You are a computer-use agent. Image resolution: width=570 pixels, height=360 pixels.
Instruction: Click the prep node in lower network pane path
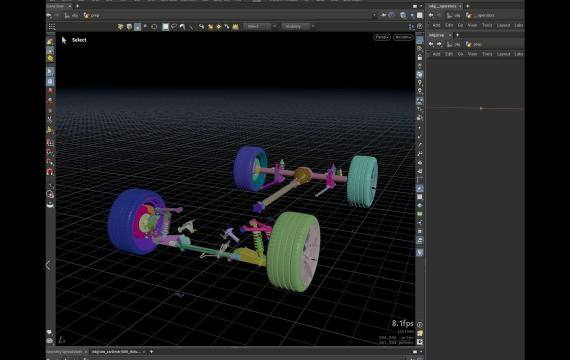(474, 44)
